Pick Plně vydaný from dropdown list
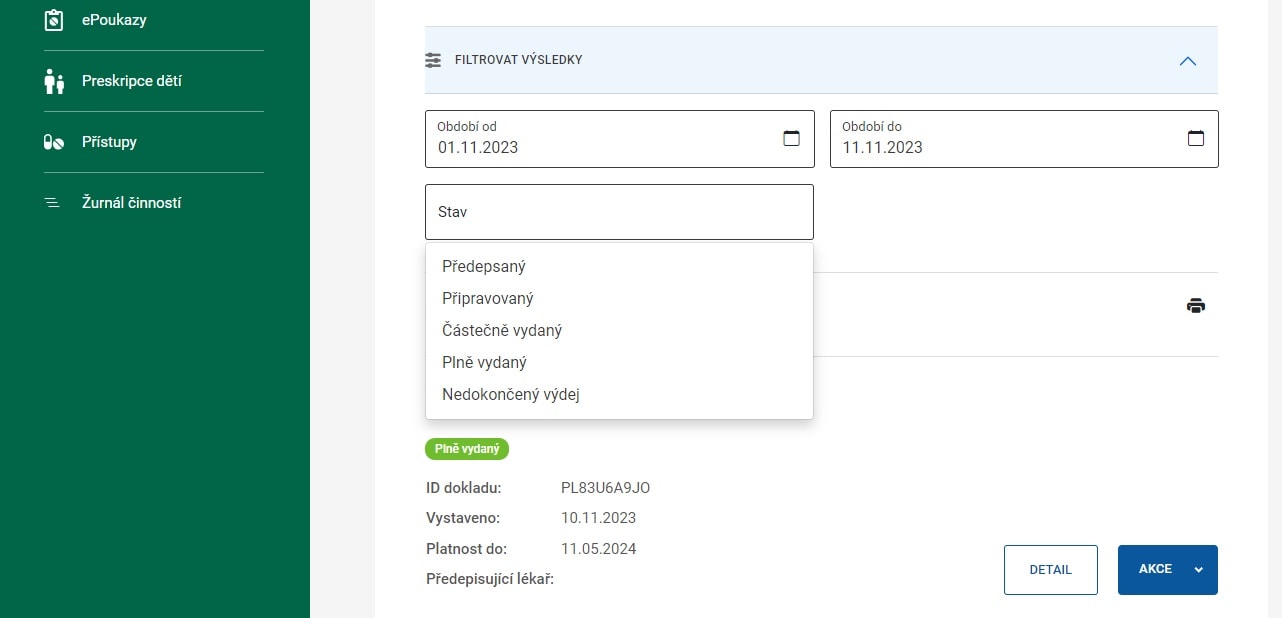Screen dimensions: 1282x618 point(484,363)
